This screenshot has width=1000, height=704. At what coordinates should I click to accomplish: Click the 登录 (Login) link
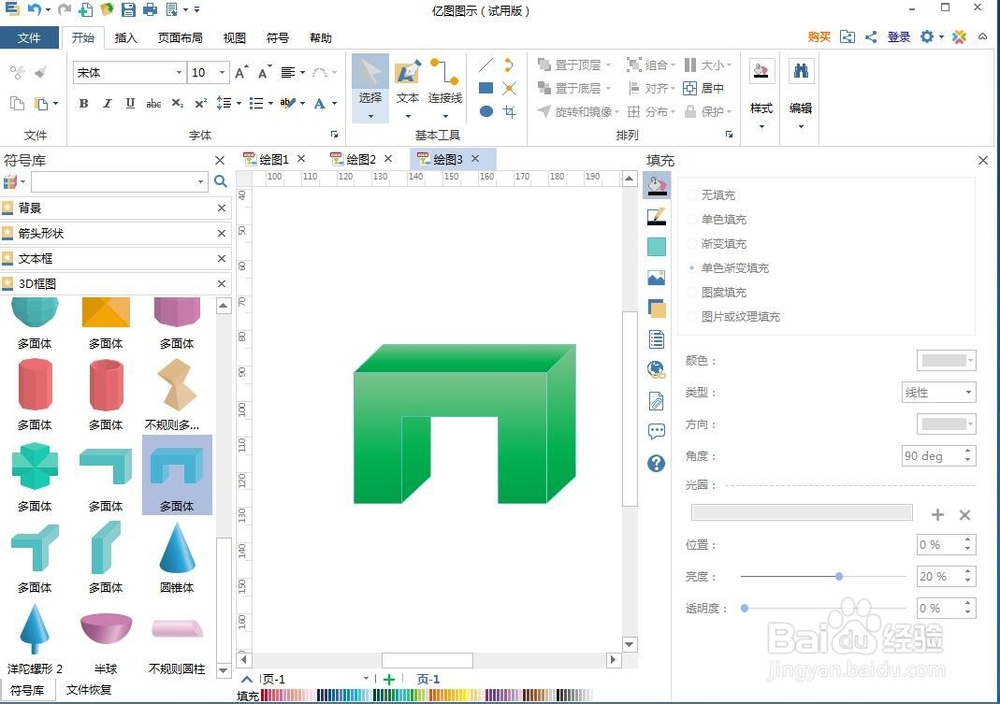point(898,37)
